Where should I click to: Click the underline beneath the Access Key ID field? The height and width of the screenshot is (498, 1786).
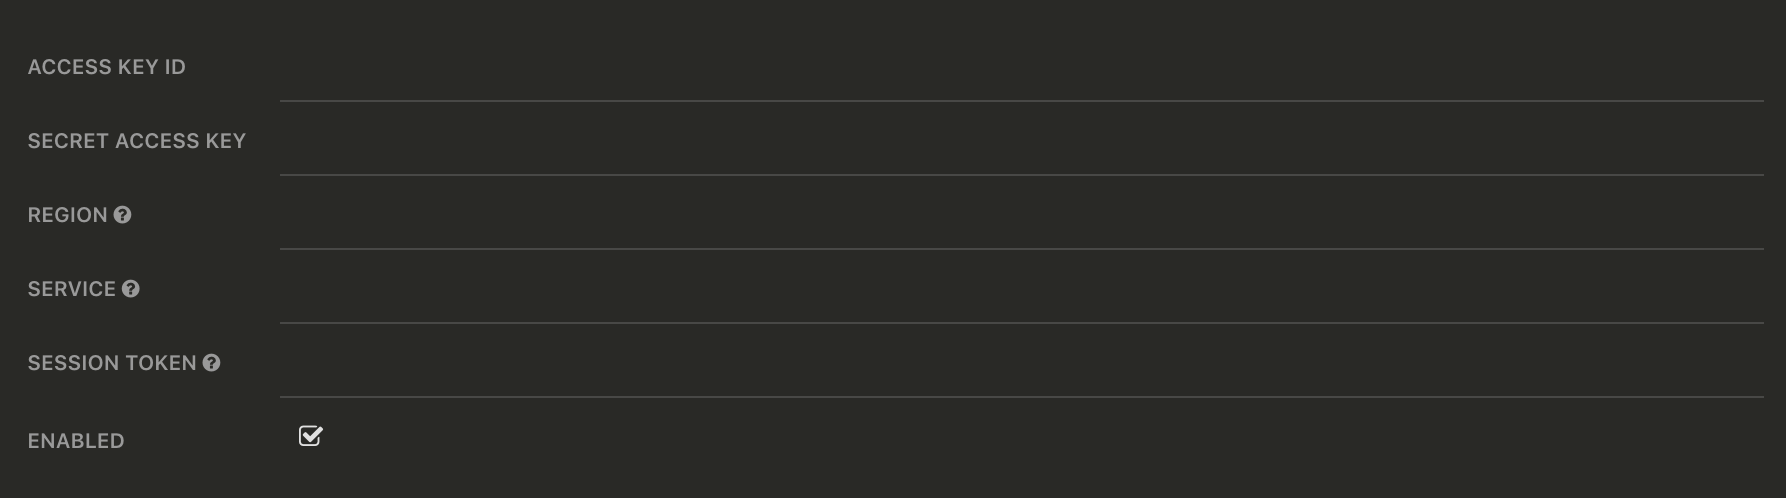pos(1022,100)
